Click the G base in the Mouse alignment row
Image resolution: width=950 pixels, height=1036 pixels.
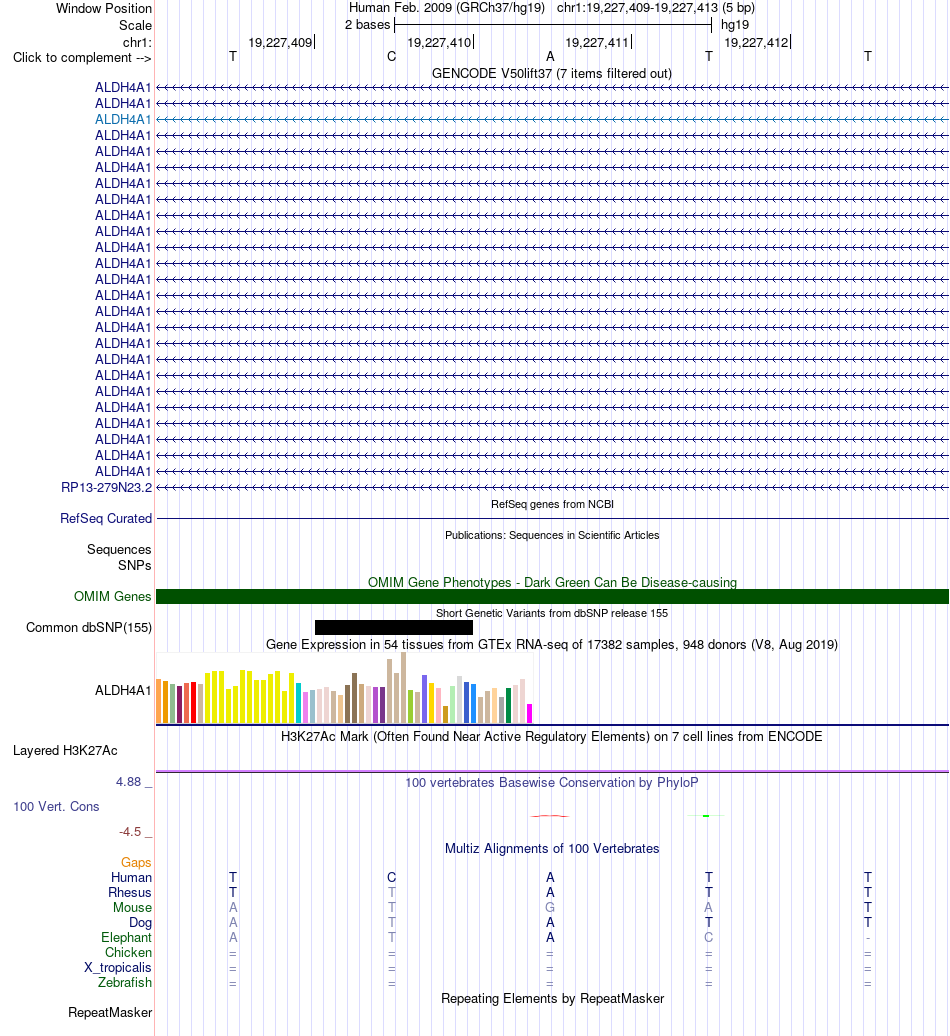pyautogui.click(x=550, y=907)
